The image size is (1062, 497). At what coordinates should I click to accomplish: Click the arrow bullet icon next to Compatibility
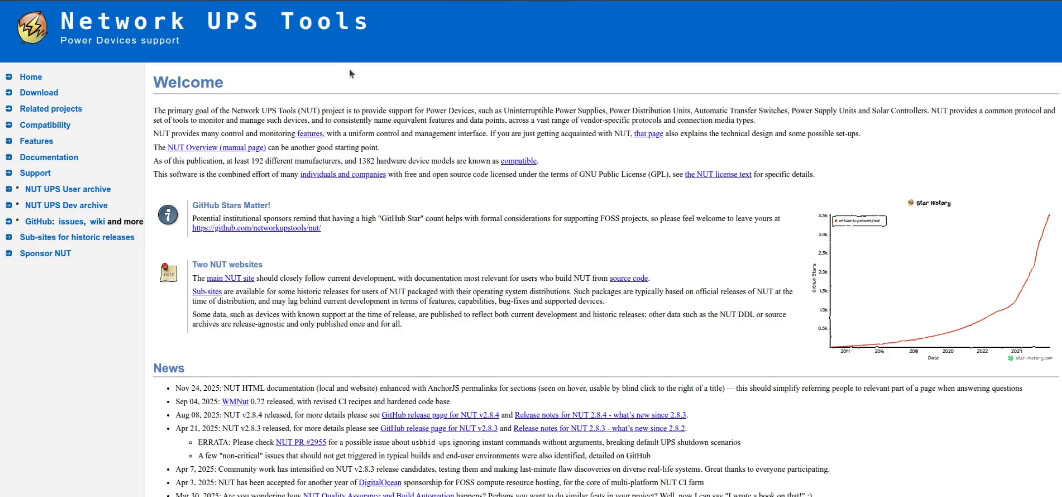click(x=8, y=126)
